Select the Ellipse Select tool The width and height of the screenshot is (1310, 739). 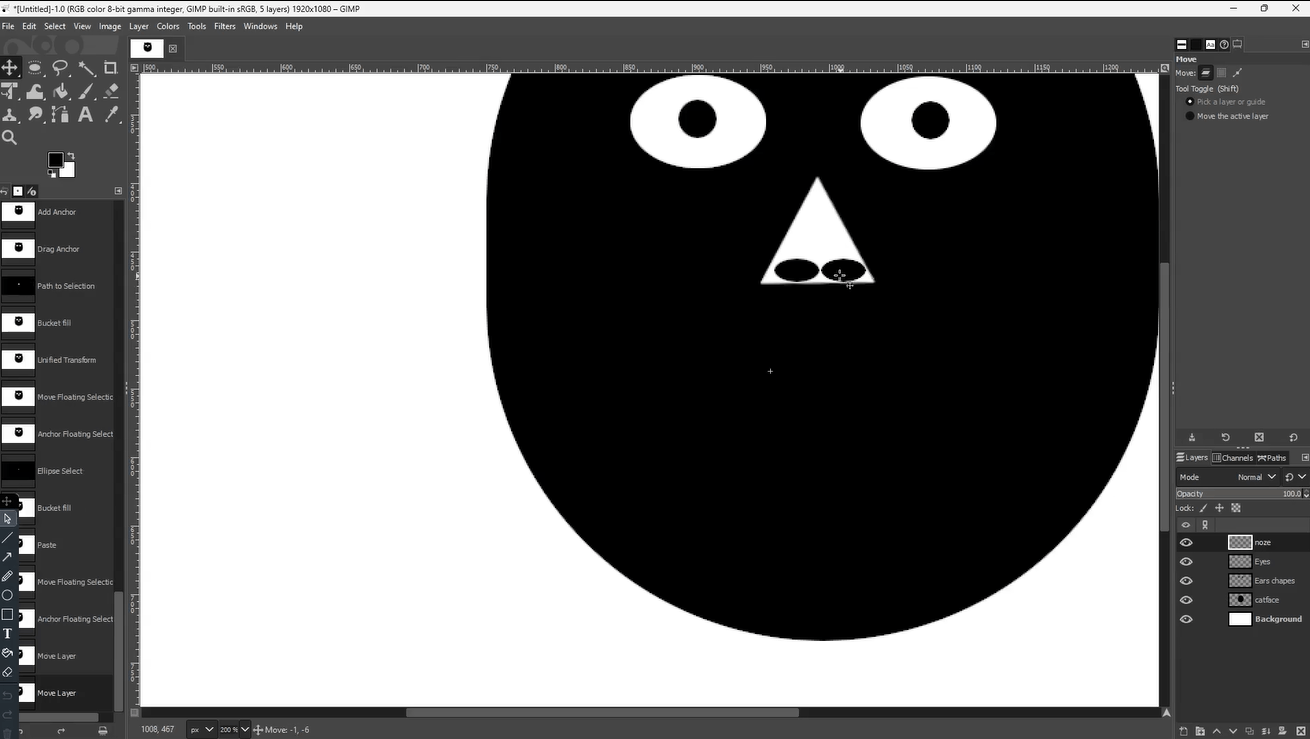click(35, 68)
